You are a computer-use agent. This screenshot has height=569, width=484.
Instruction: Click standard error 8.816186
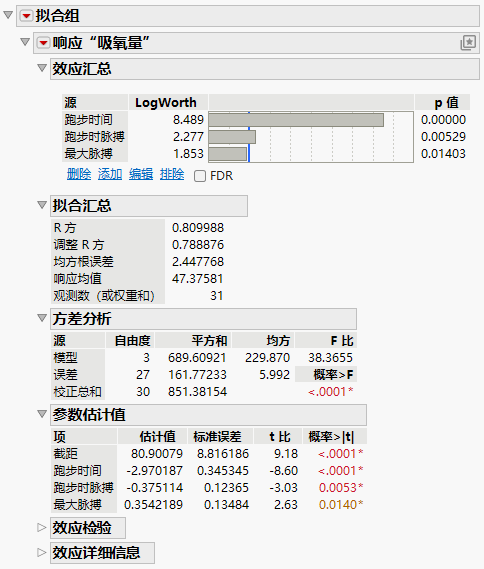click(x=223, y=454)
